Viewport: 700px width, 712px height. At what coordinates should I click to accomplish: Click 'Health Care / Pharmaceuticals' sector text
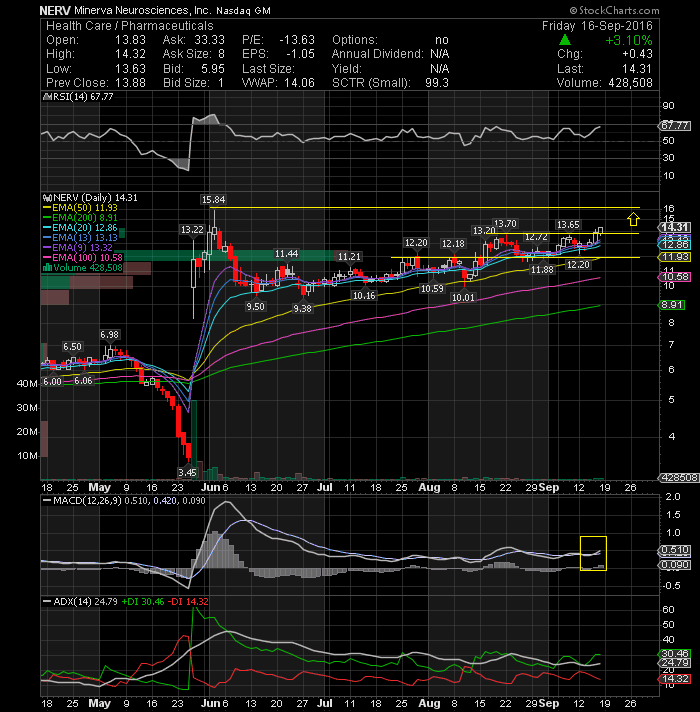point(129,25)
